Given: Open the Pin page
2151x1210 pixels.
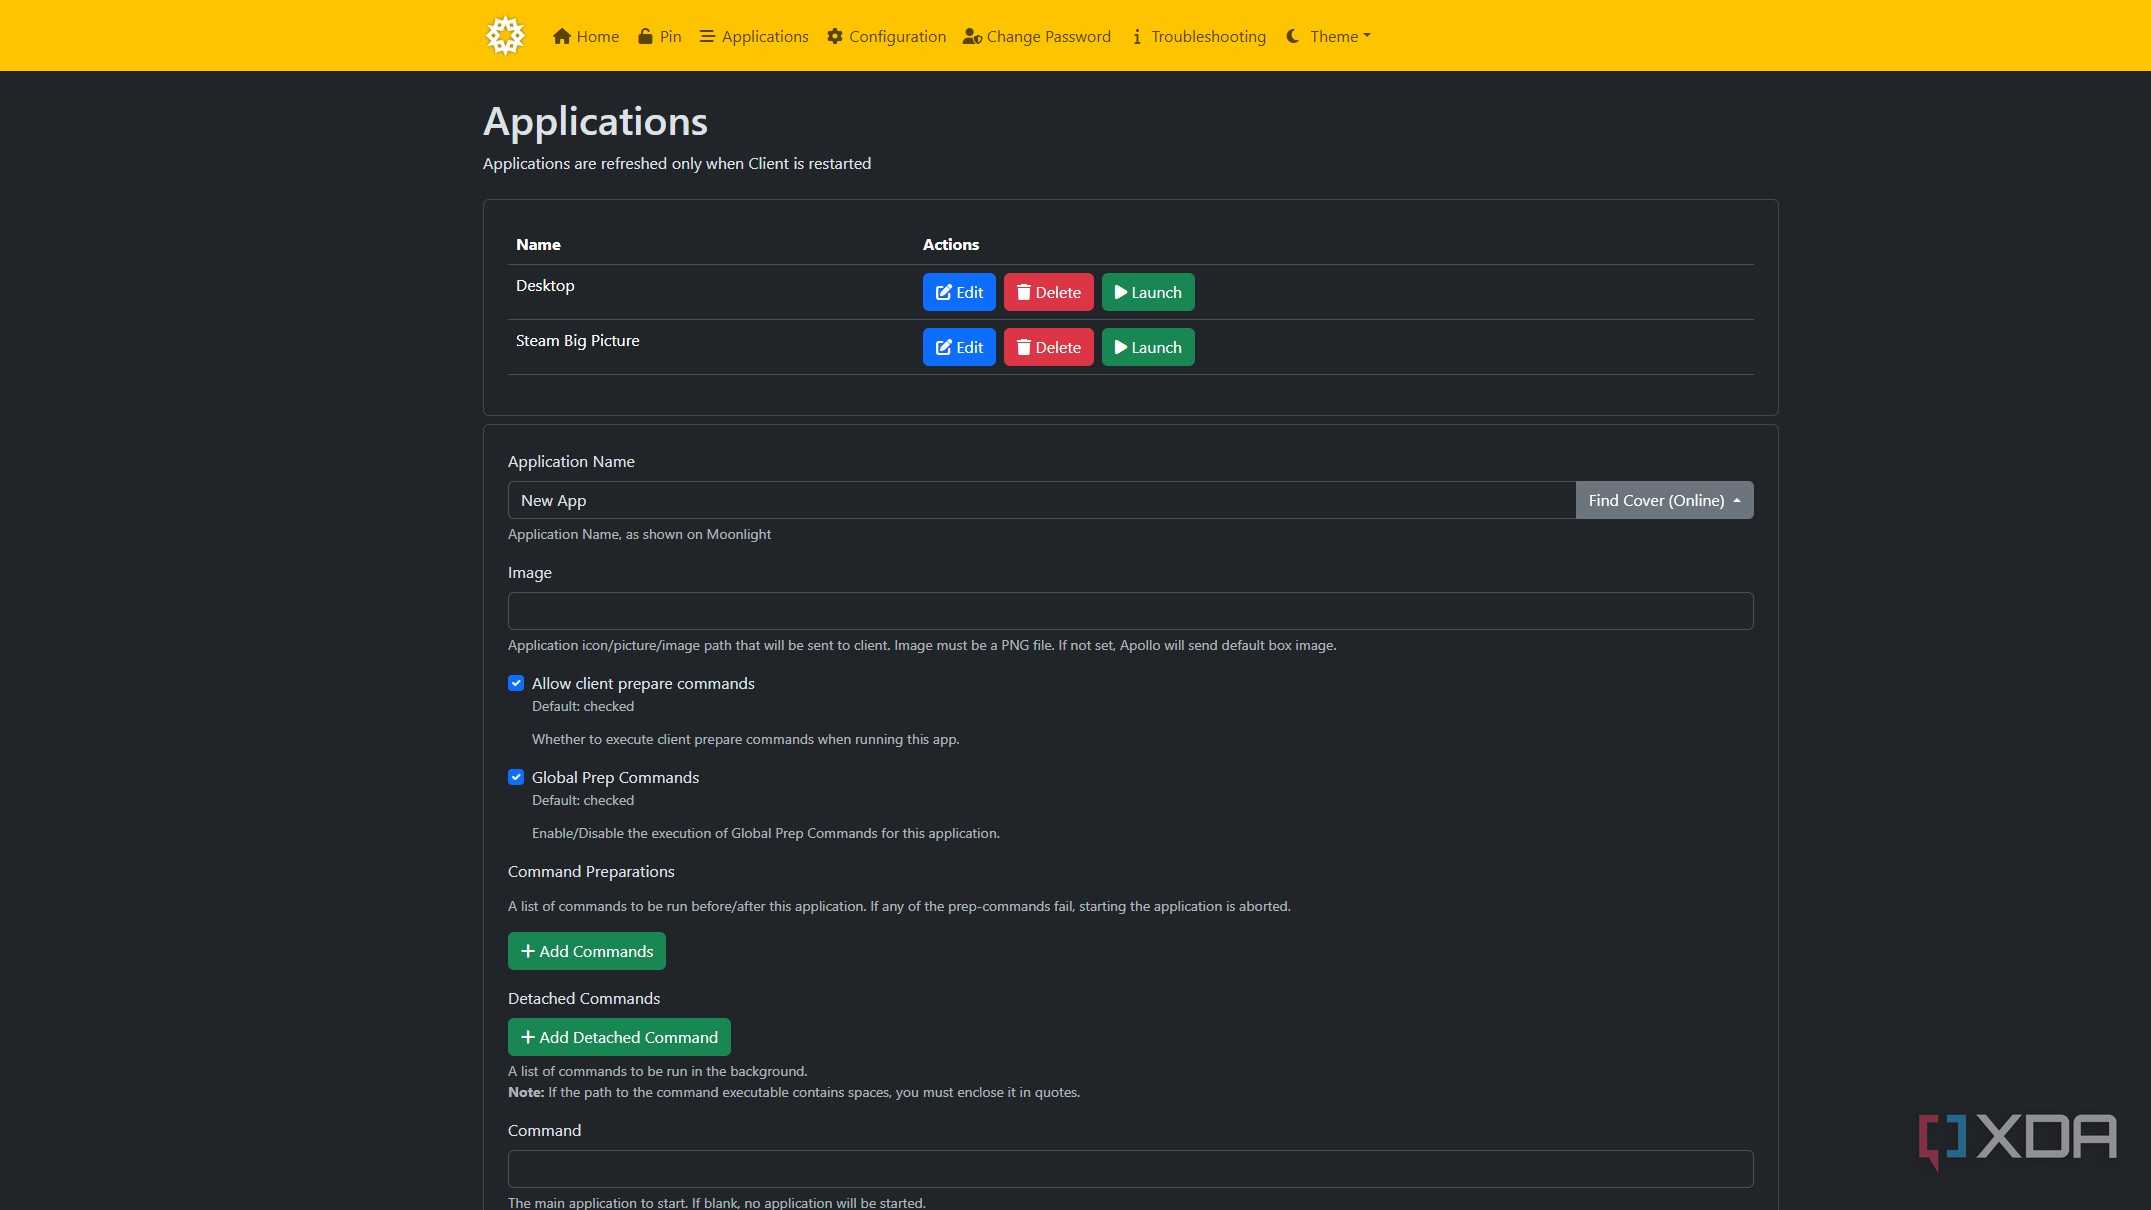Looking at the screenshot, I should [x=660, y=36].
